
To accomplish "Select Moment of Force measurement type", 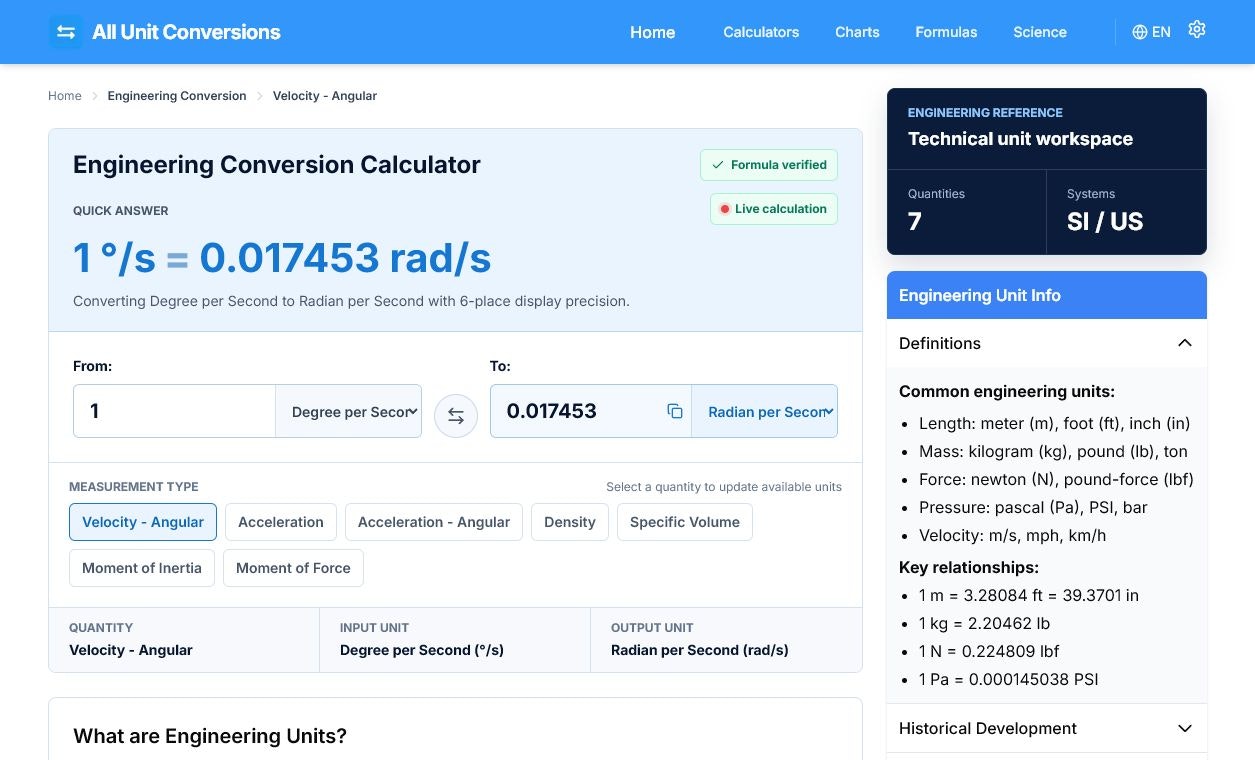I will click(293, 568).
